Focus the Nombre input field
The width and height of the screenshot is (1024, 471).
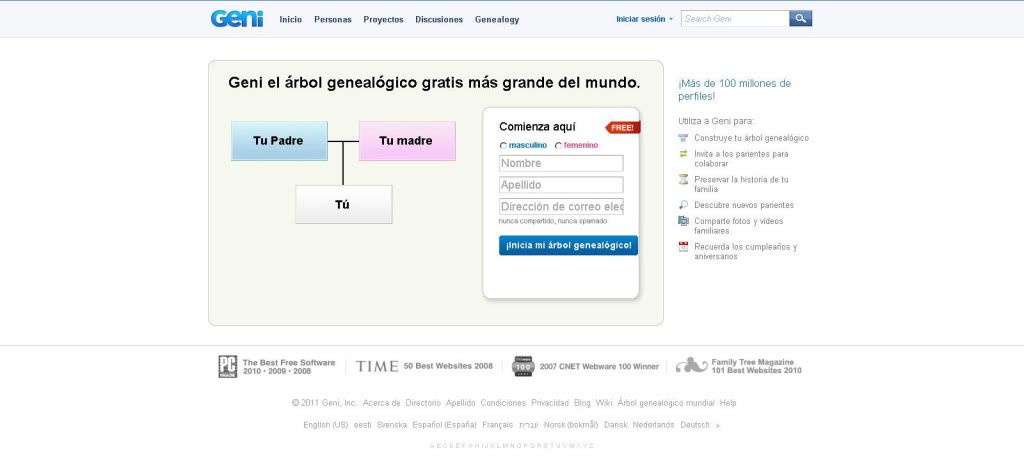click(x=561, y=163)
